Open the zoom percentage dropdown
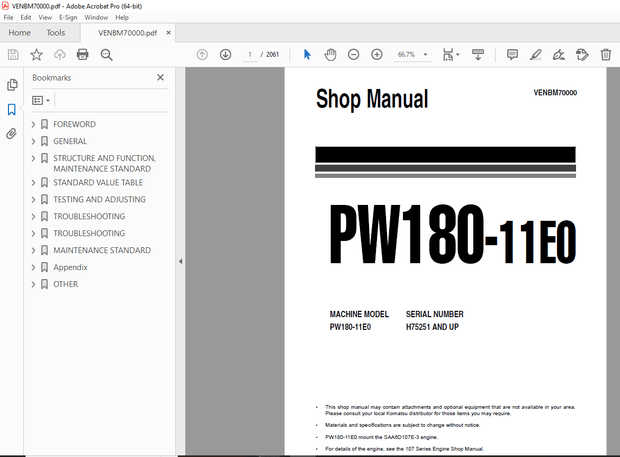Screen dimensions: 620x457 pyautogui.click(x=425, y=55)
